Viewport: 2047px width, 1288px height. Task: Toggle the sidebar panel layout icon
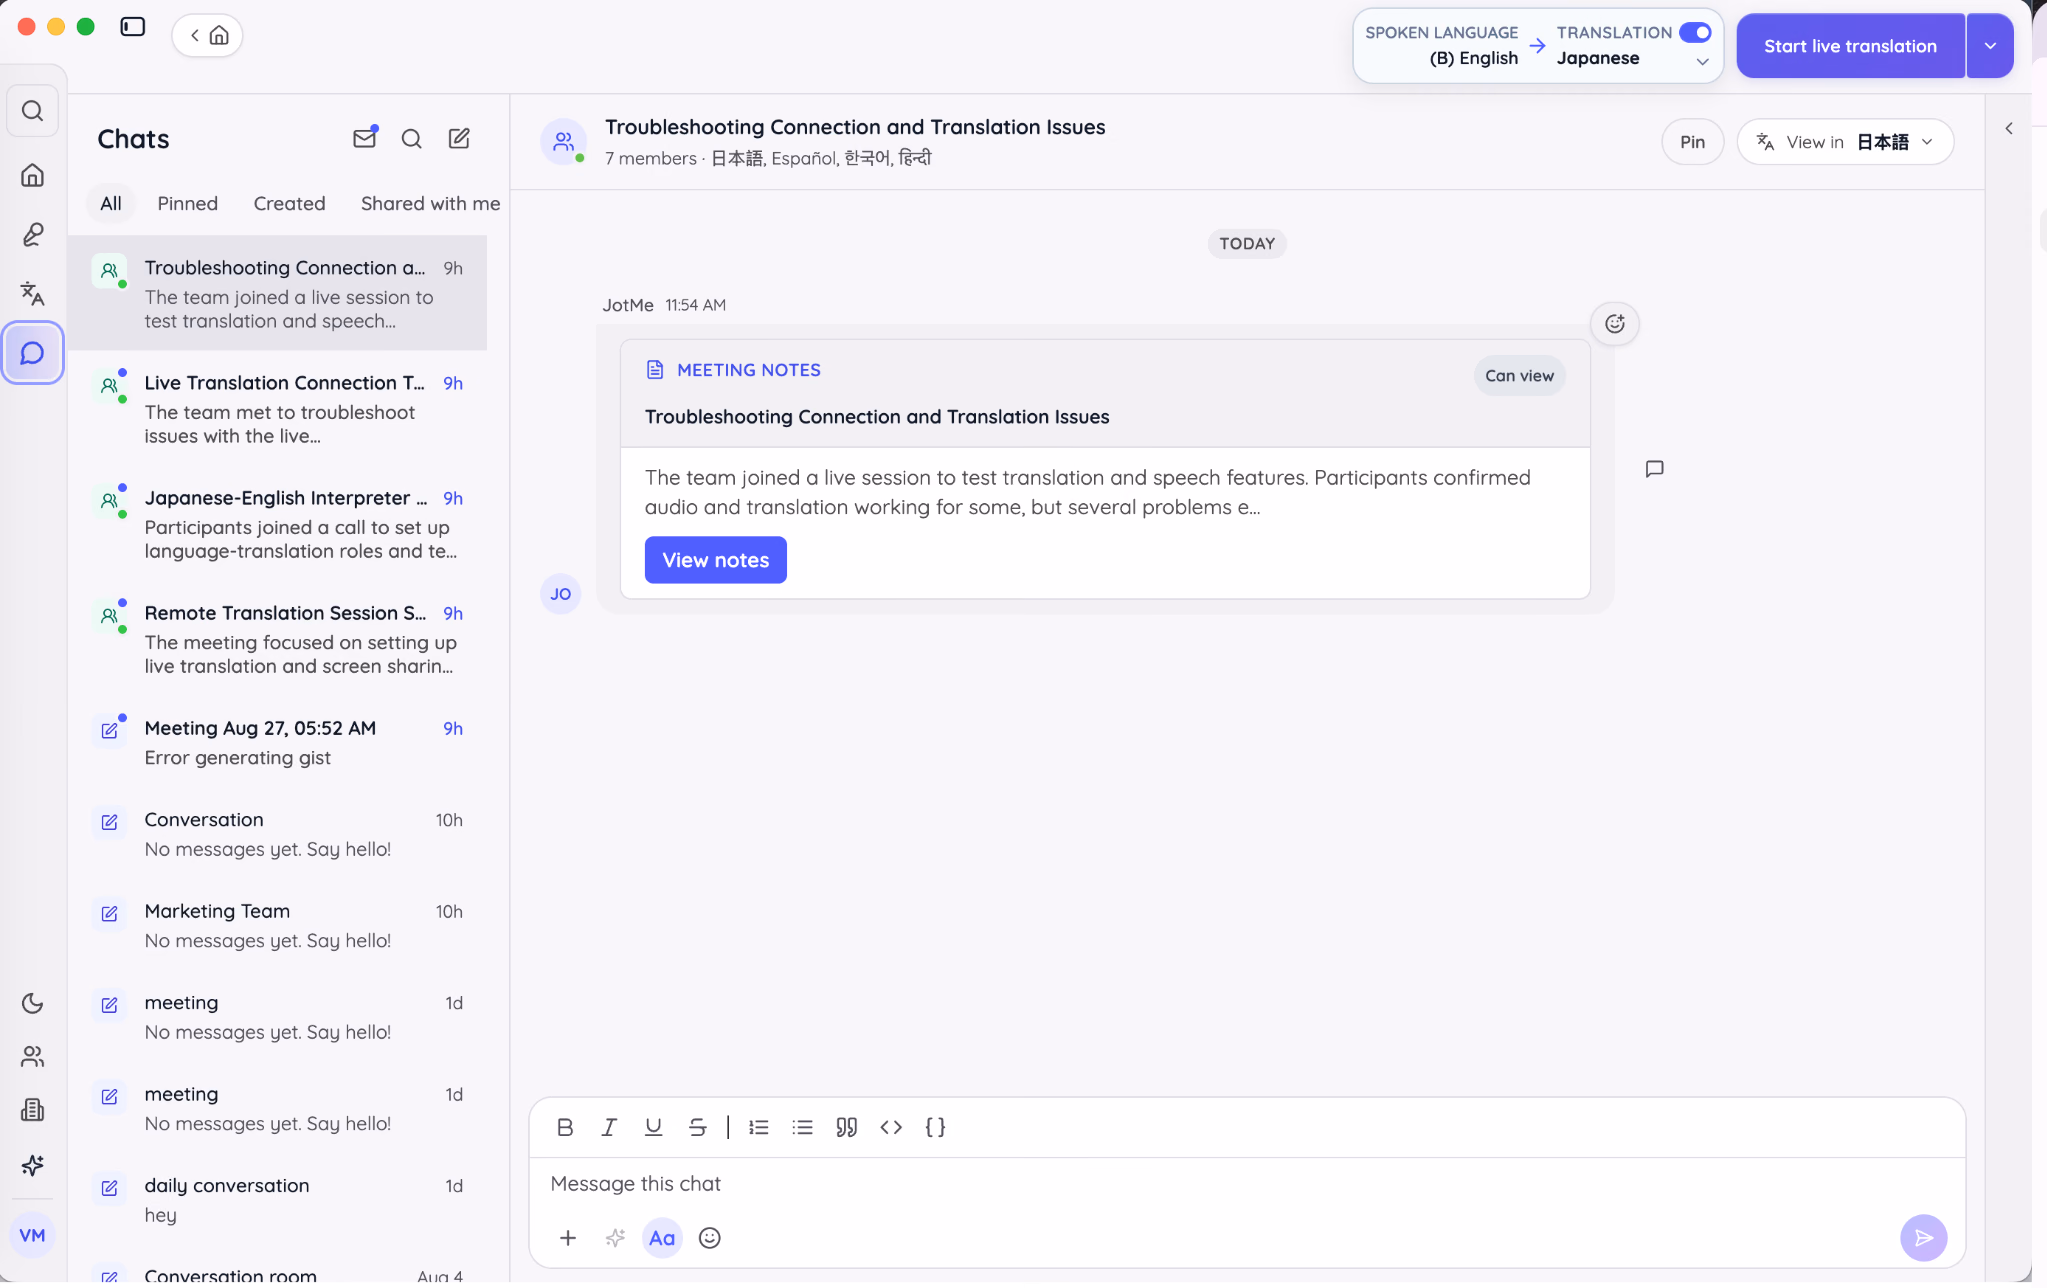[x=133, y=26]
